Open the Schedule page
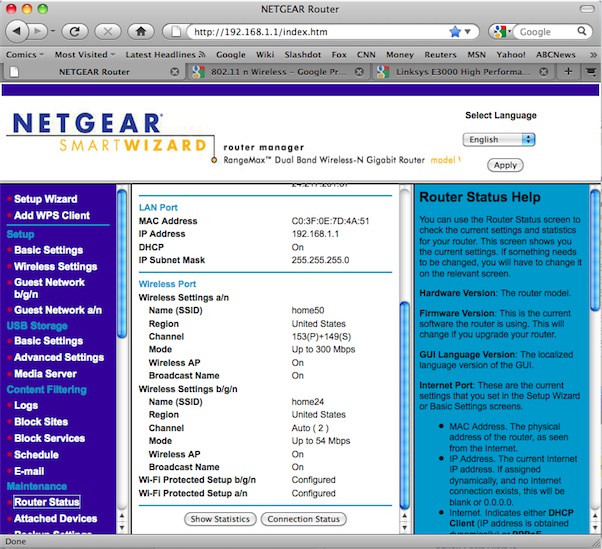Viewport: 602px width, 549px height. click(x=36, y=455)
